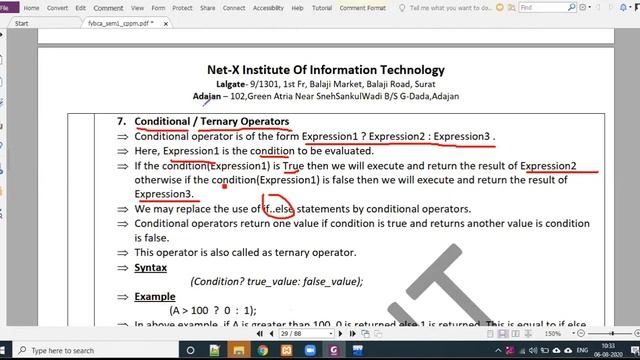Image resolution: width=640 pixels, height=360 pixels.
Task: Switch to the Protect tab
Action: (182, 8)
